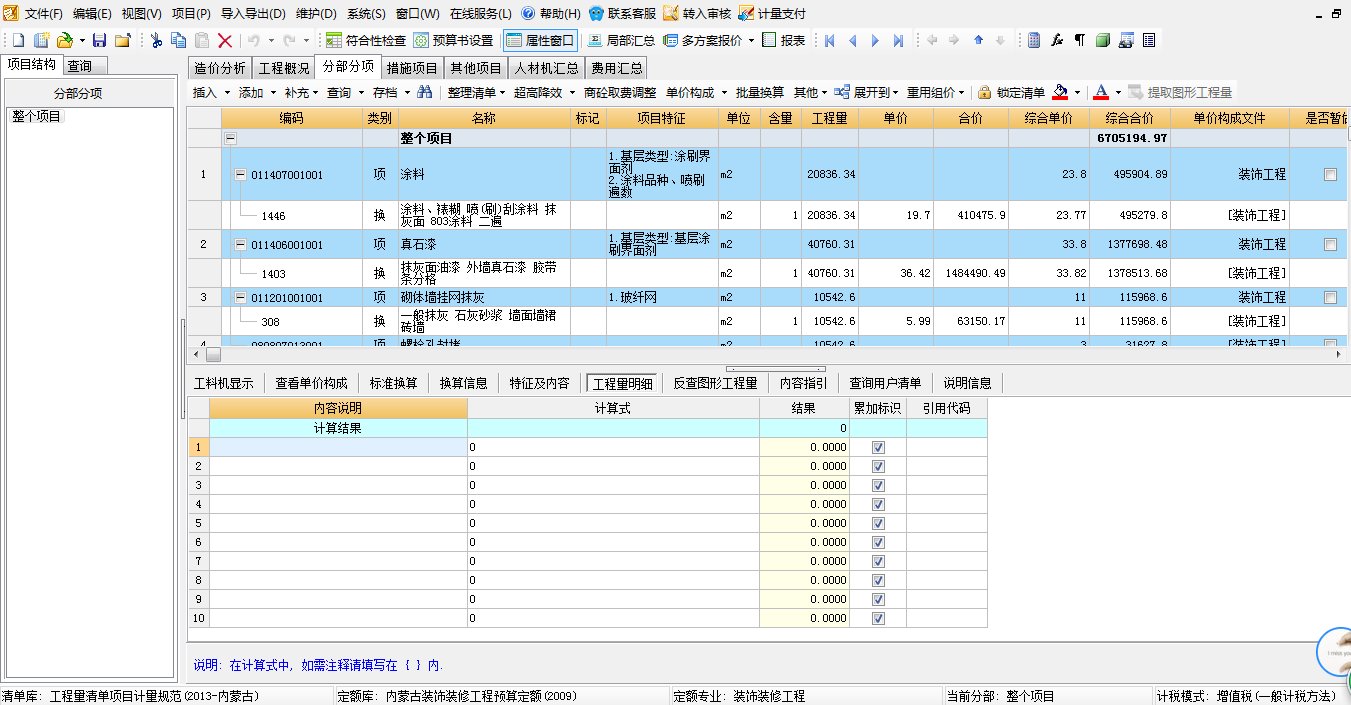Toggle the 属性窗口 button

pyautogui.click(x=540, y=40)
